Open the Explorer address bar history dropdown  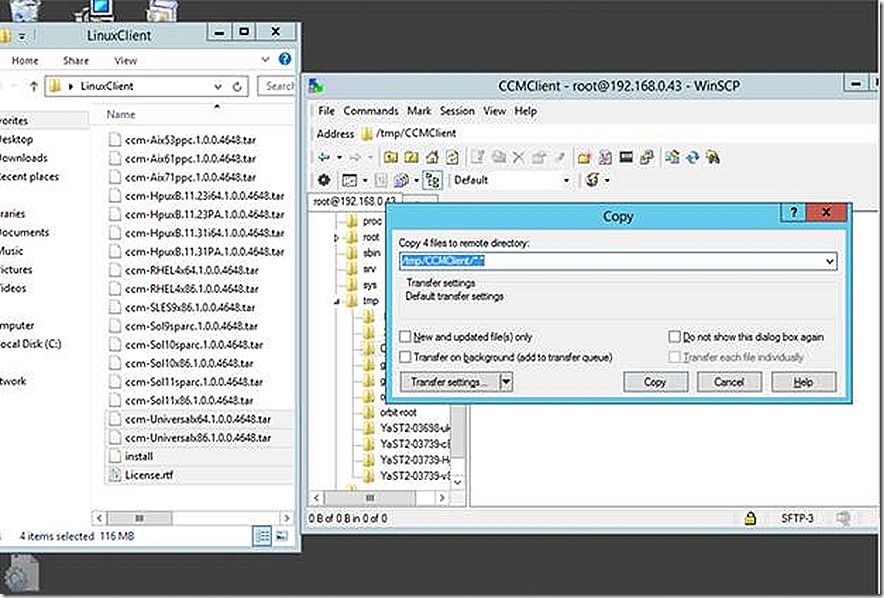point(218,86)
